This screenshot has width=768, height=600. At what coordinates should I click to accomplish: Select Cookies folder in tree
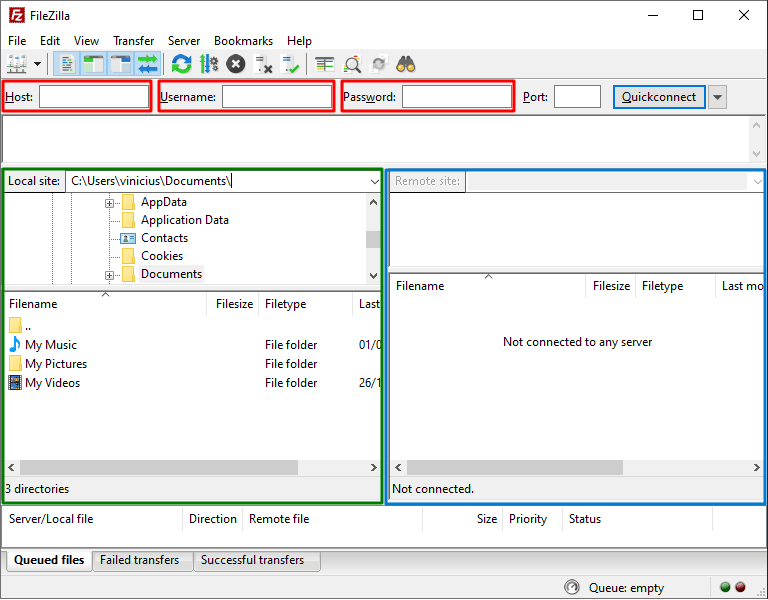tap(162, 256)
